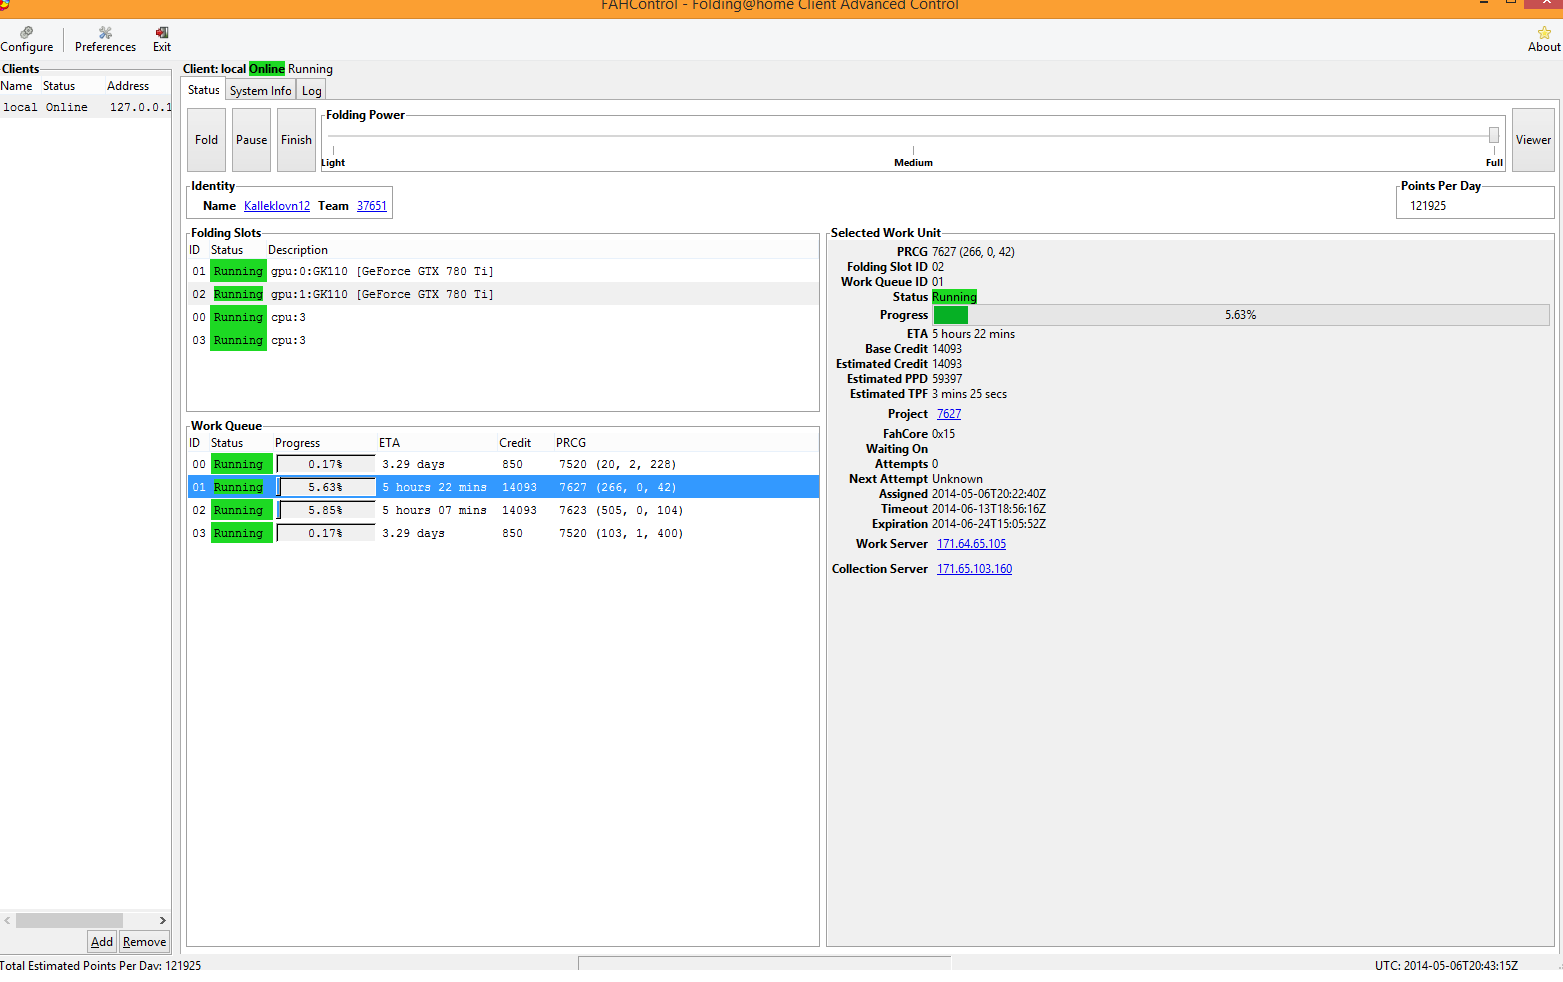Select folding slot 02 gpu:1:GK110
1563x982 pixels.
(x=503, y=294)
